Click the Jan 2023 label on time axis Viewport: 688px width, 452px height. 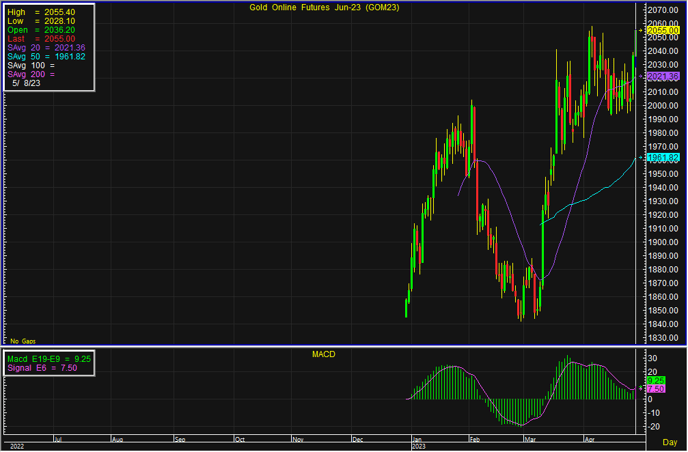pos(418,441)
